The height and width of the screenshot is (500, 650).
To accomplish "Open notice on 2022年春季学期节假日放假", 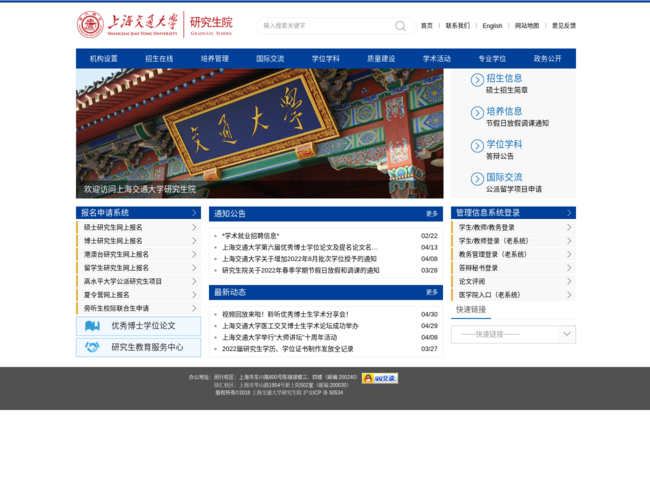I will click(x=301, y=270).
